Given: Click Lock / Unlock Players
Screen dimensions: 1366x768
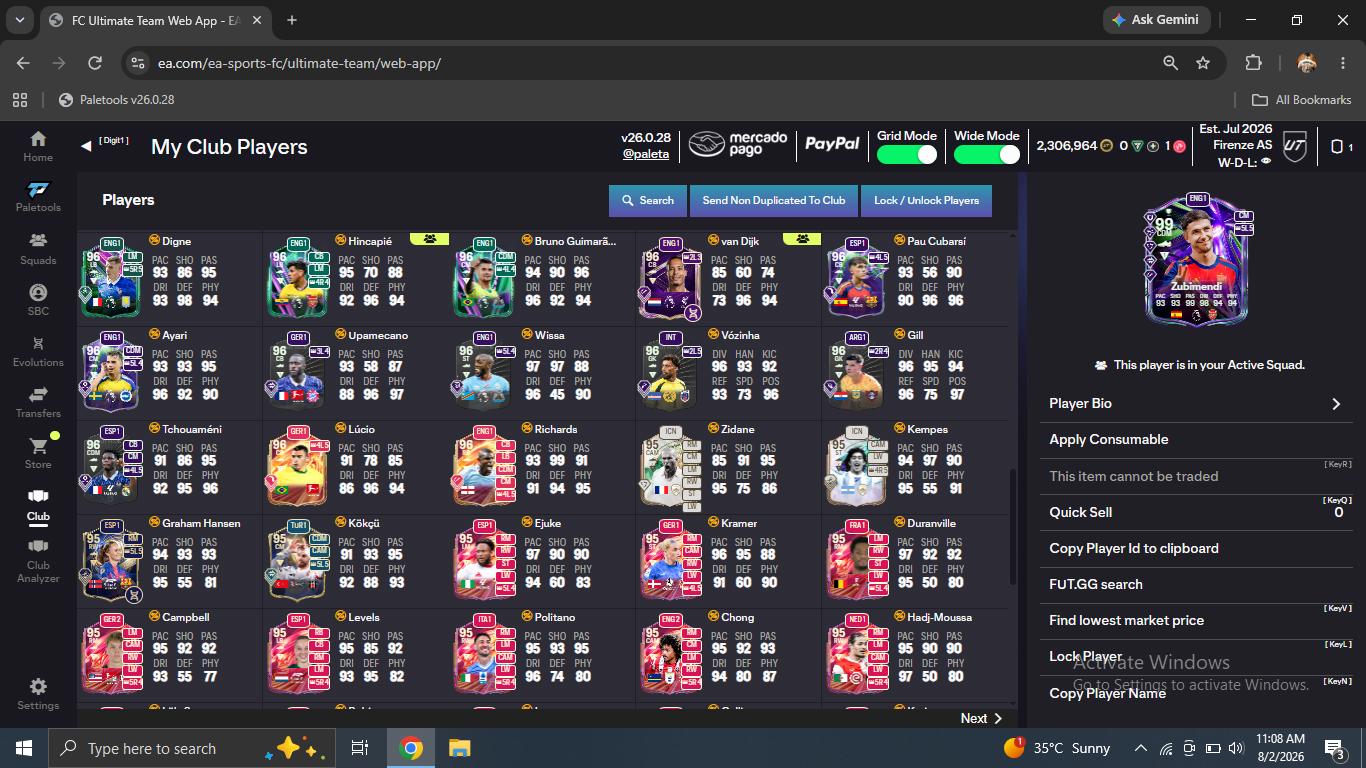Looking at the screenshot, I should tap(926, 200).
